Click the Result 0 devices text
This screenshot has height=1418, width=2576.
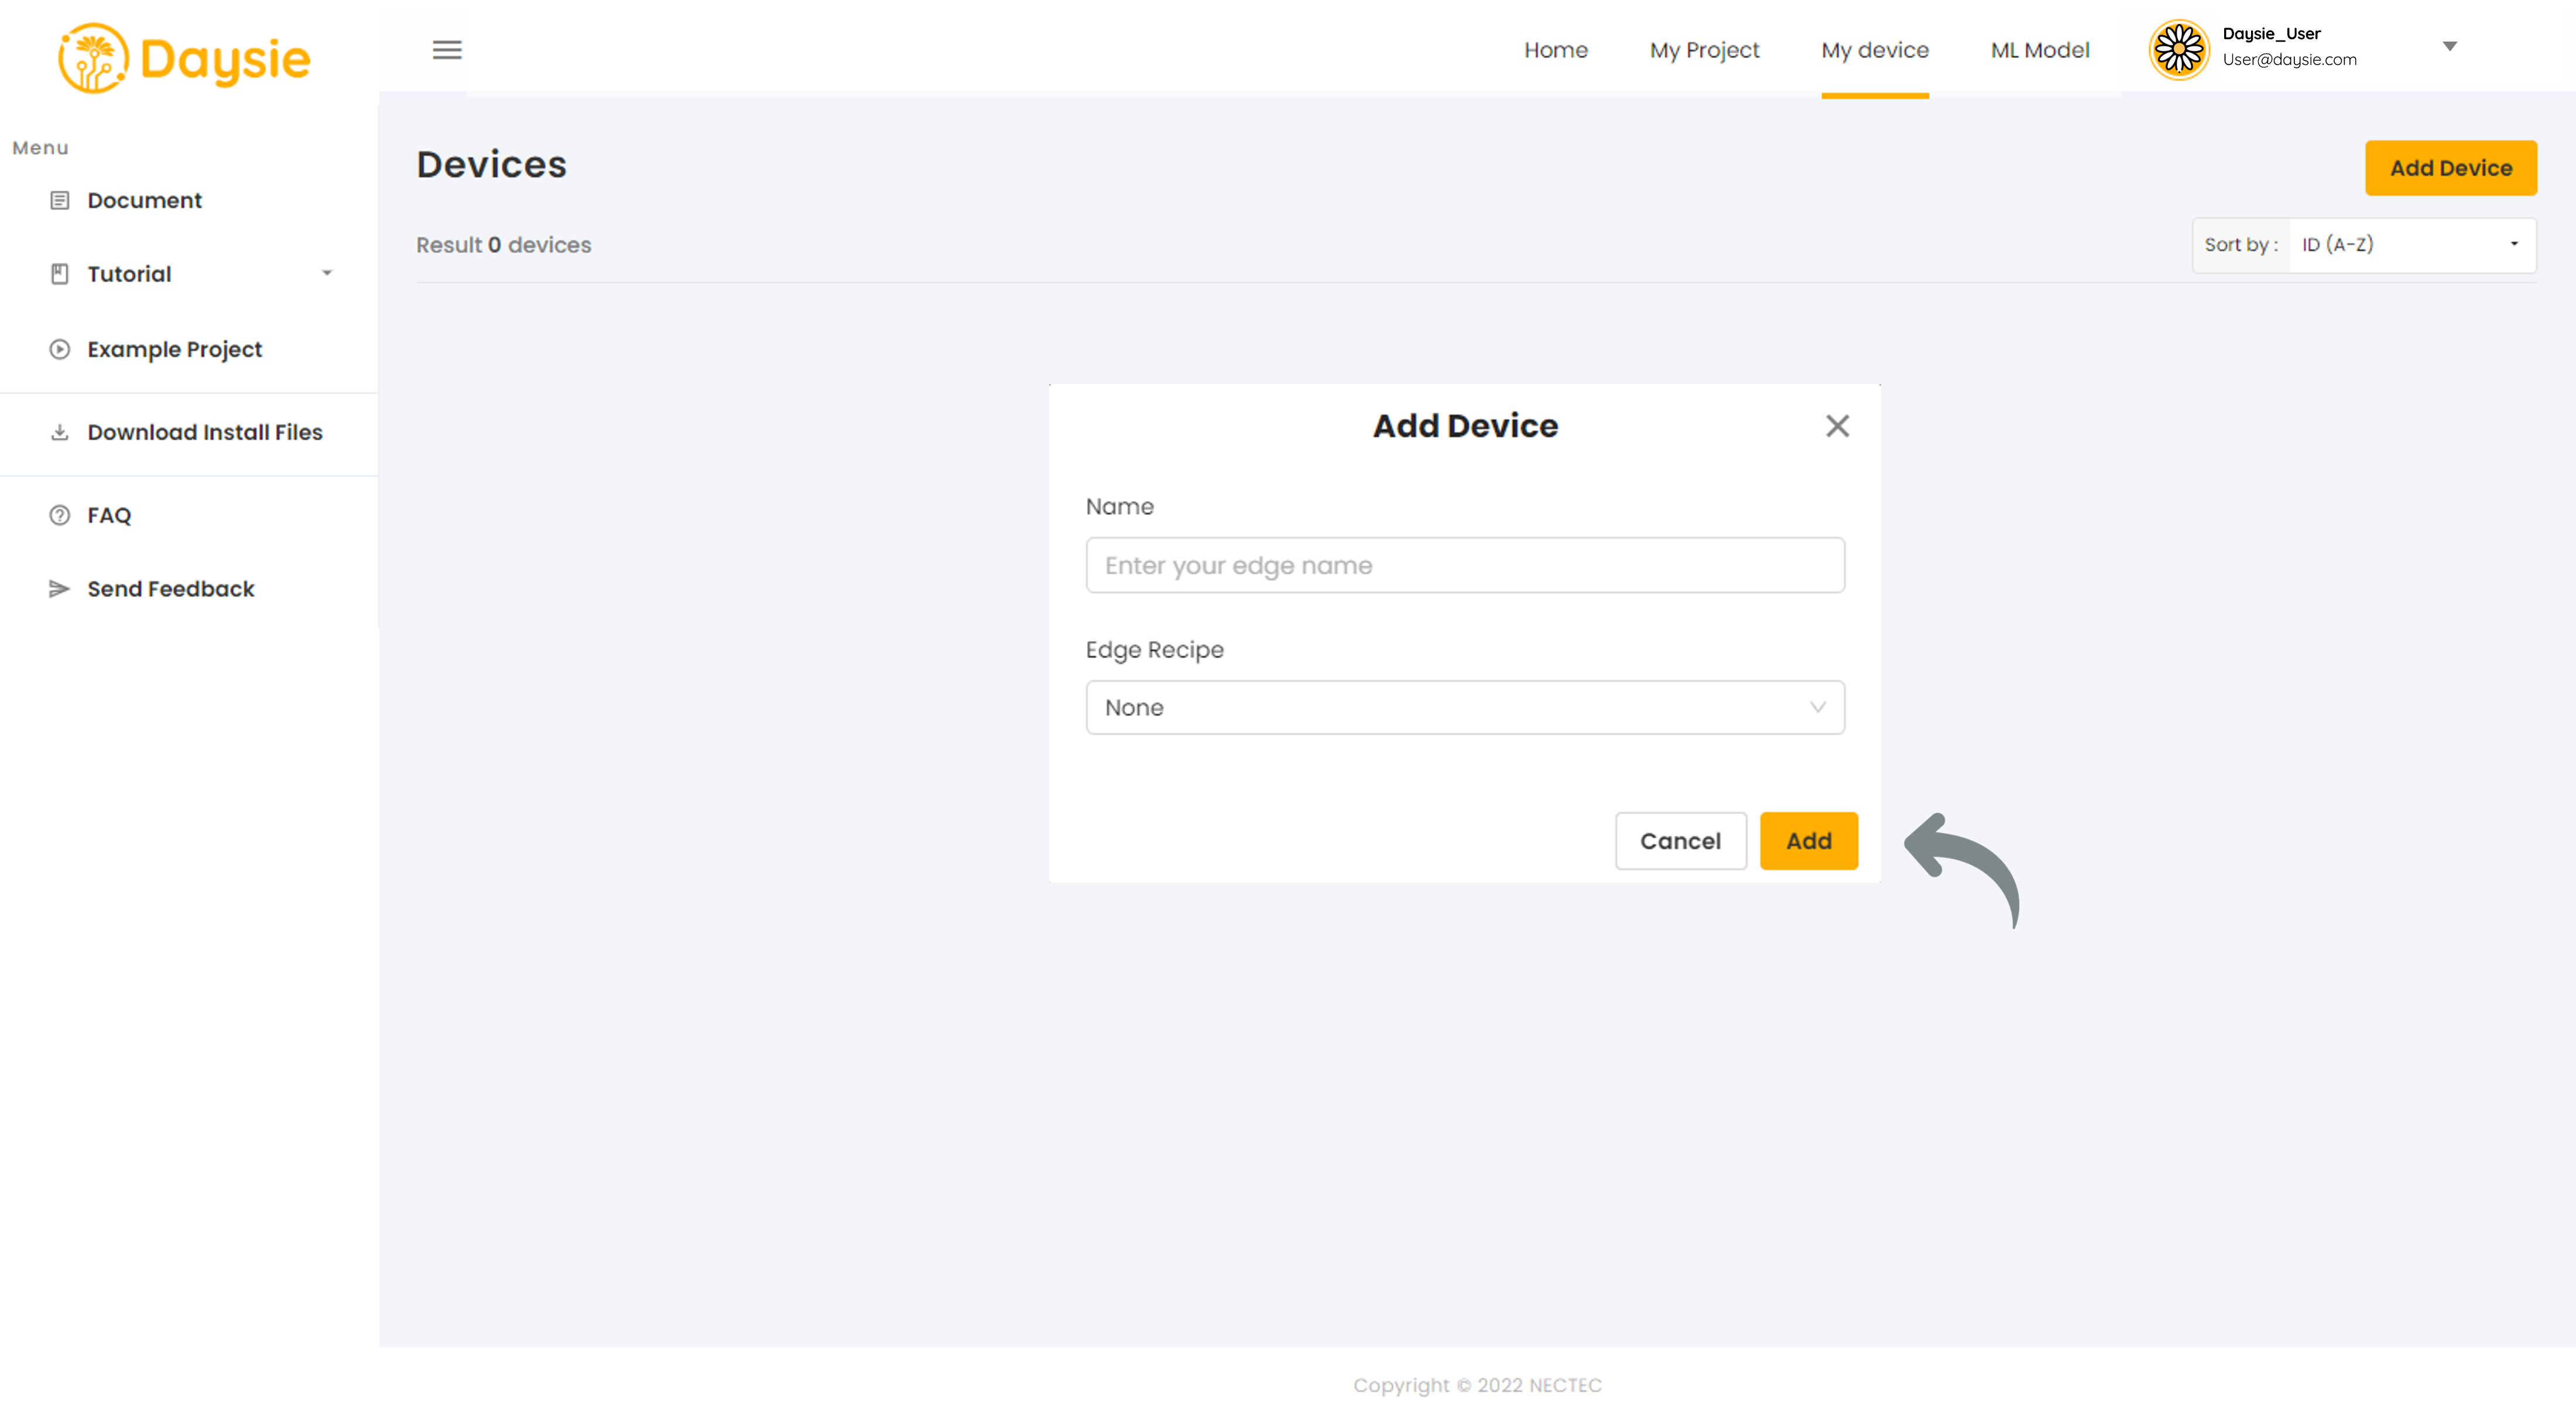503,245
